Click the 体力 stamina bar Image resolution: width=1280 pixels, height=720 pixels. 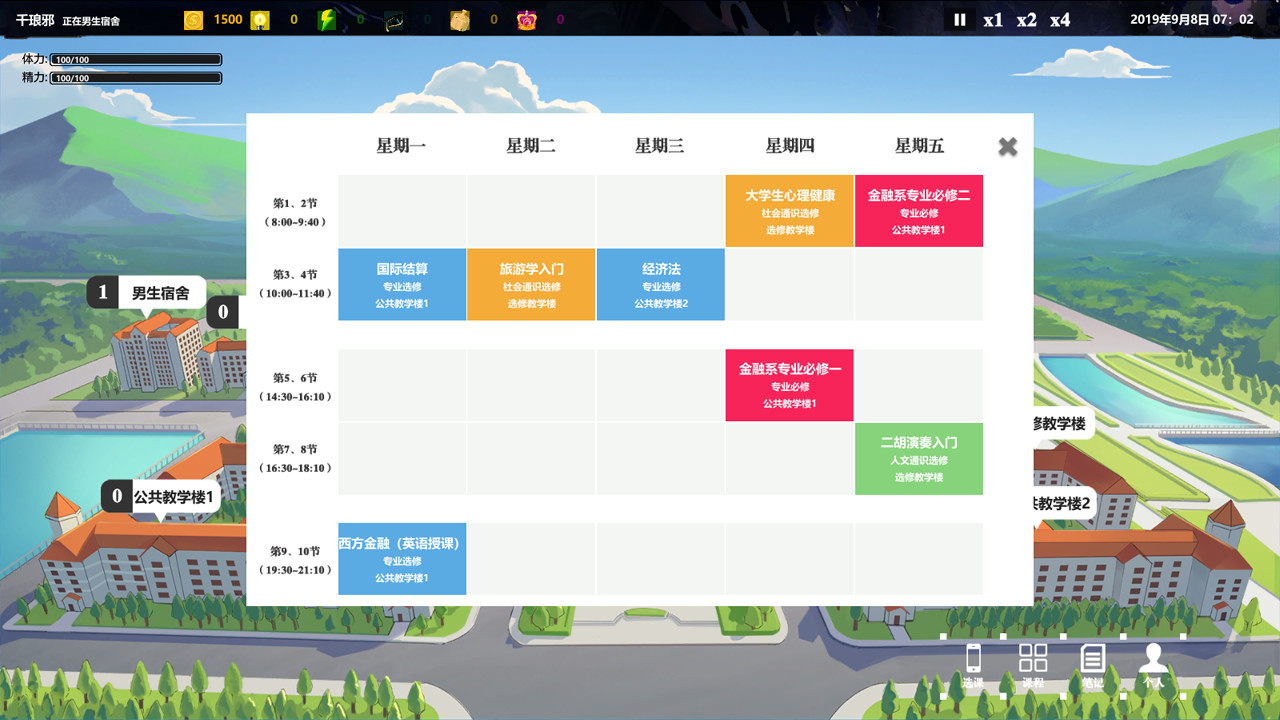pos(136,60)
